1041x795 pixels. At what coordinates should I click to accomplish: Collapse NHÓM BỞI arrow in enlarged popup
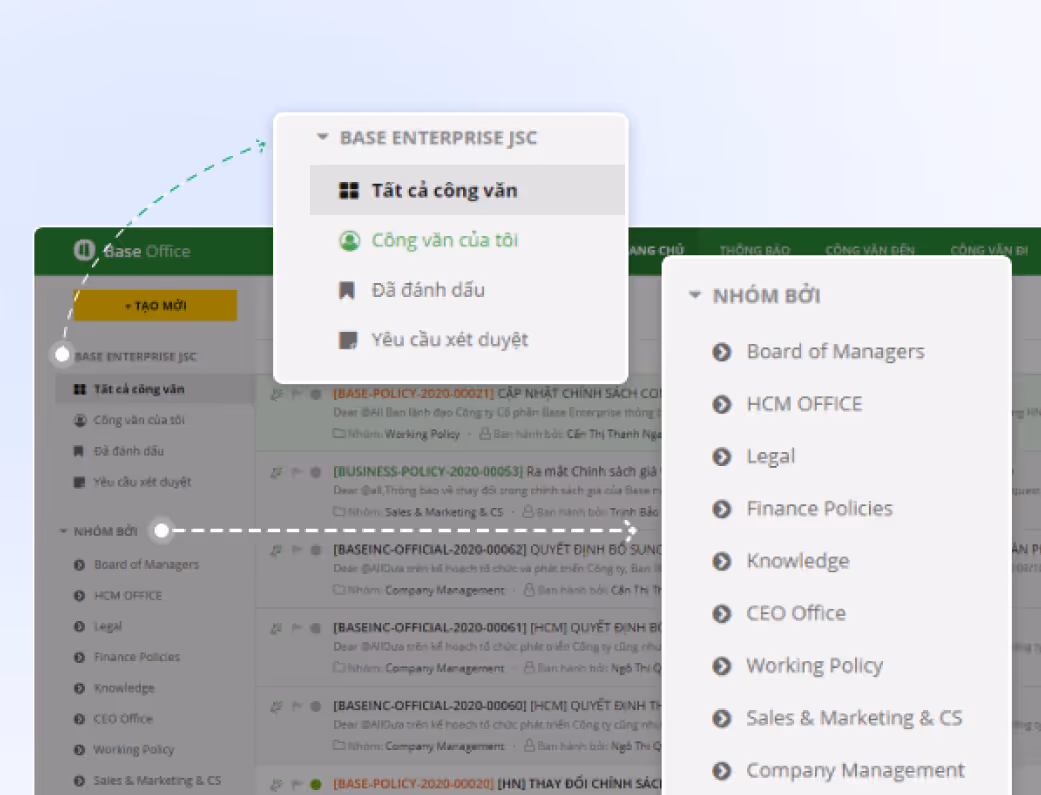[x=694, y=295]
